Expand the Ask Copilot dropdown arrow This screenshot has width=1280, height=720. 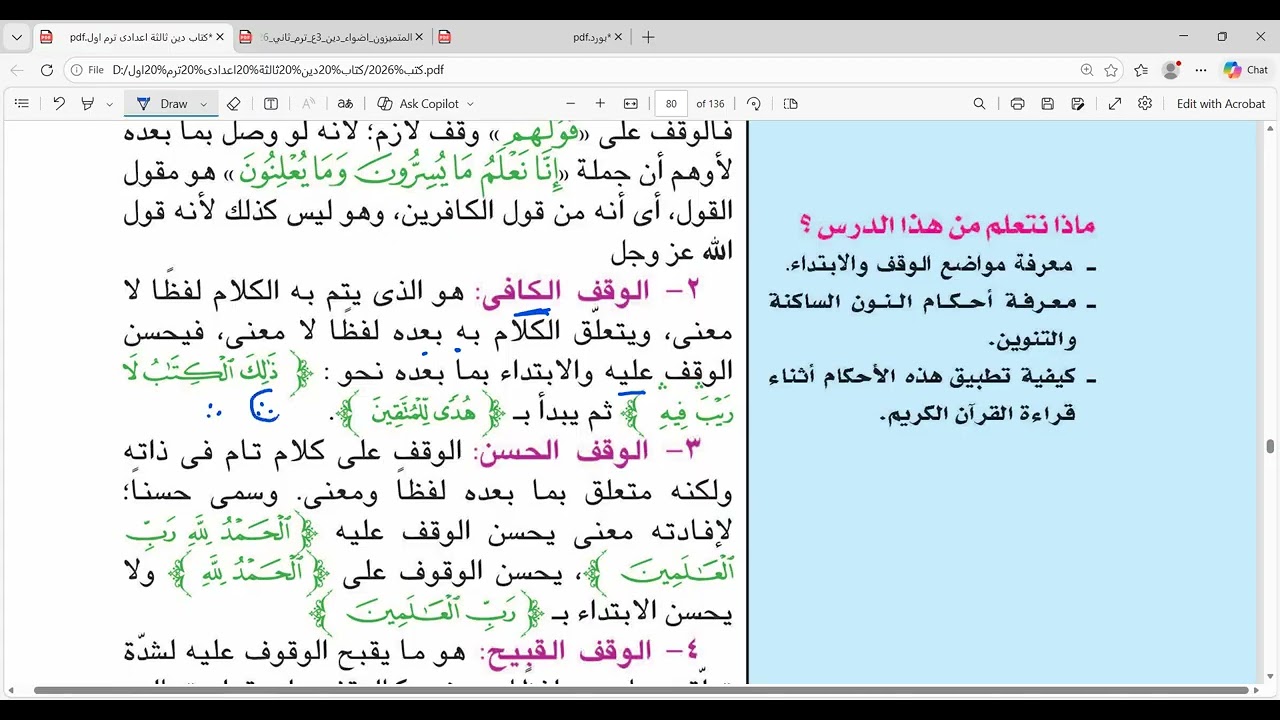pyautogui.click(x=470, y=104)
